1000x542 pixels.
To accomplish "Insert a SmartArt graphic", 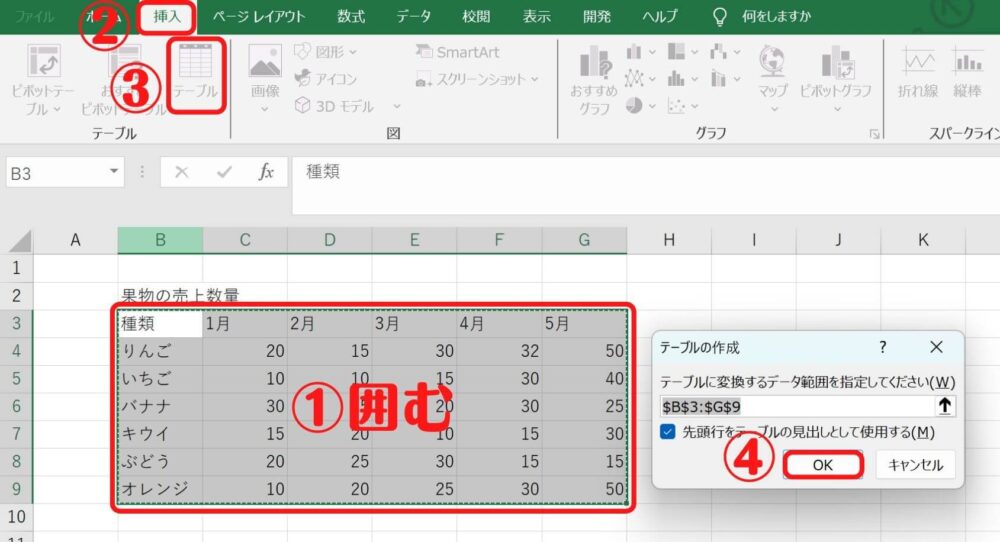I will pyautogui.click(x=458, y=52).
